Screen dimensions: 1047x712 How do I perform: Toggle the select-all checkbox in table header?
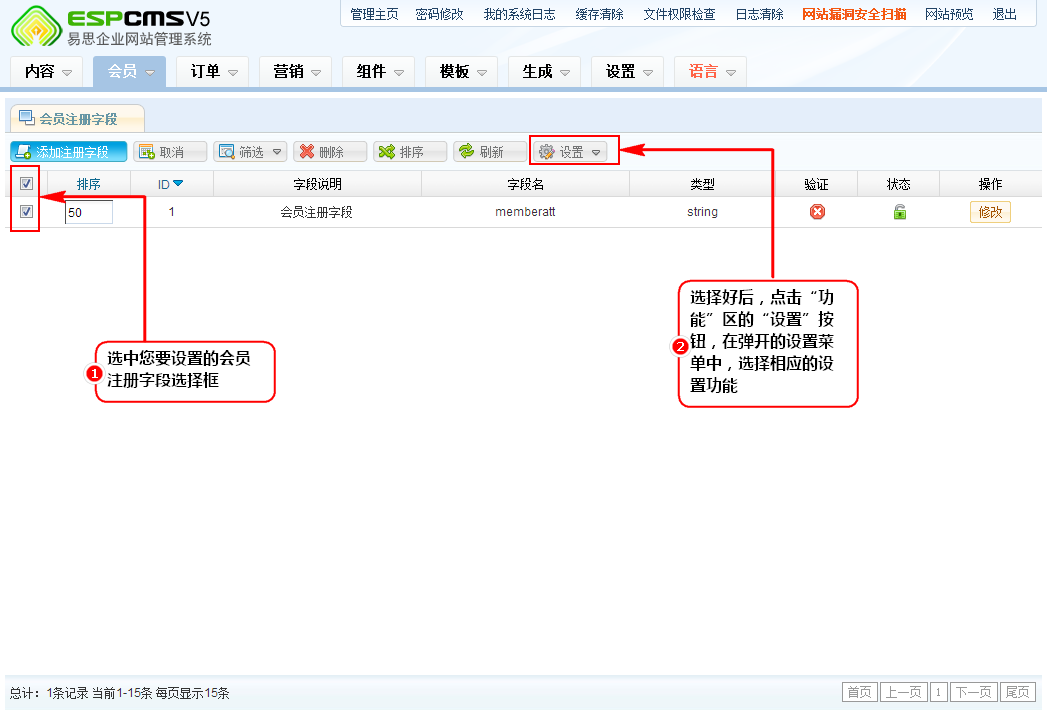[26, 184]
